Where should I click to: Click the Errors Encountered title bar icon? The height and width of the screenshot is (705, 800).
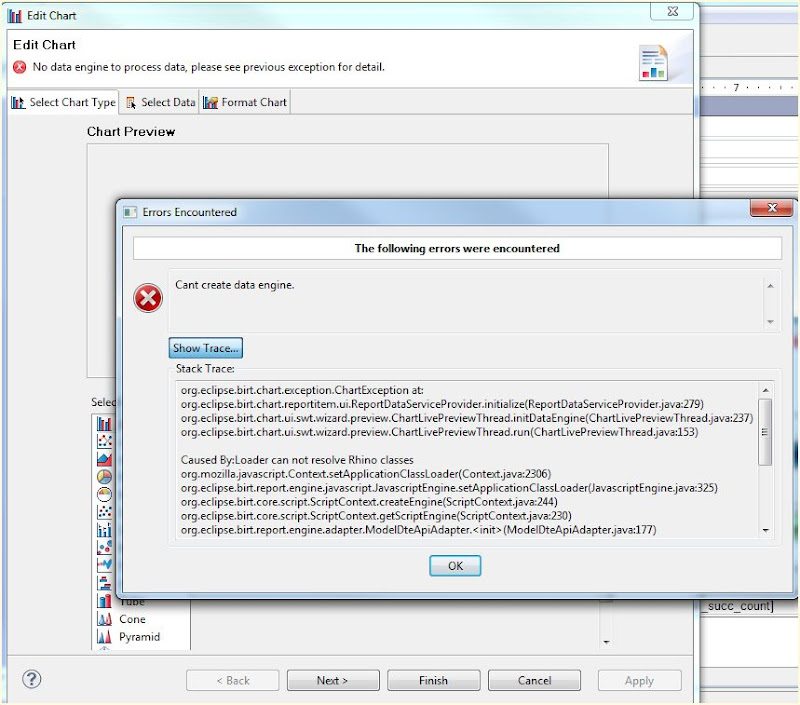(x=130, y=212)
